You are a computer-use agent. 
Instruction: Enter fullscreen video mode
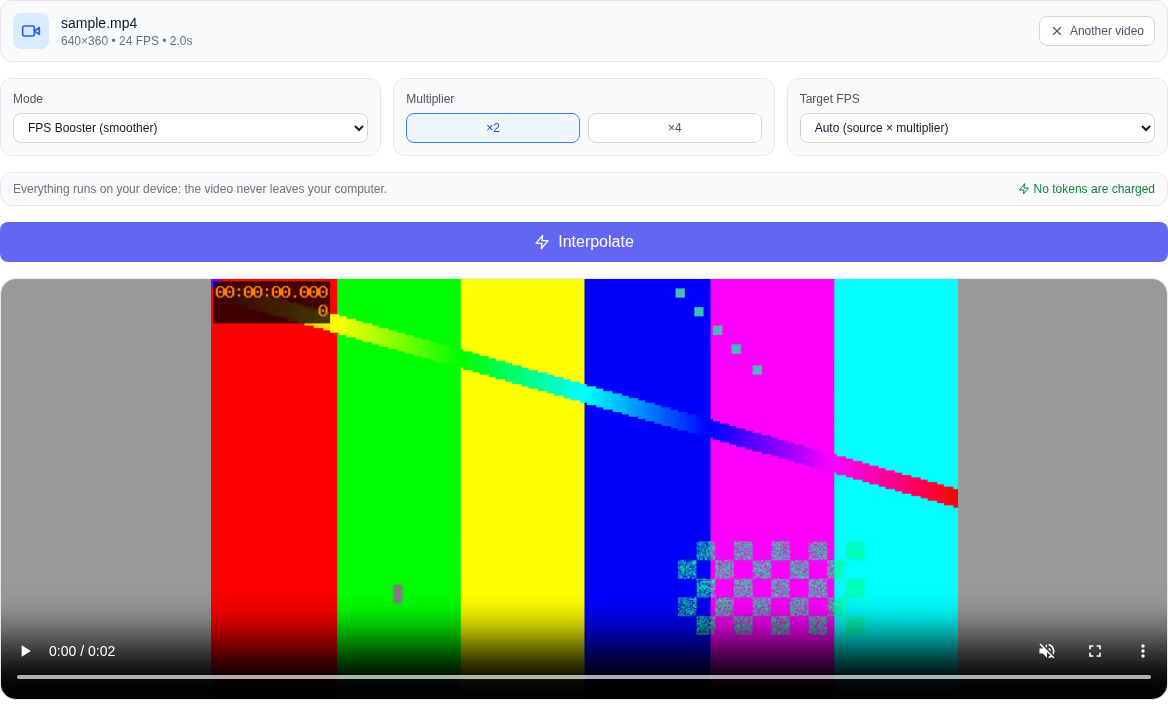pyautogui.click(x=1094, y=651)
